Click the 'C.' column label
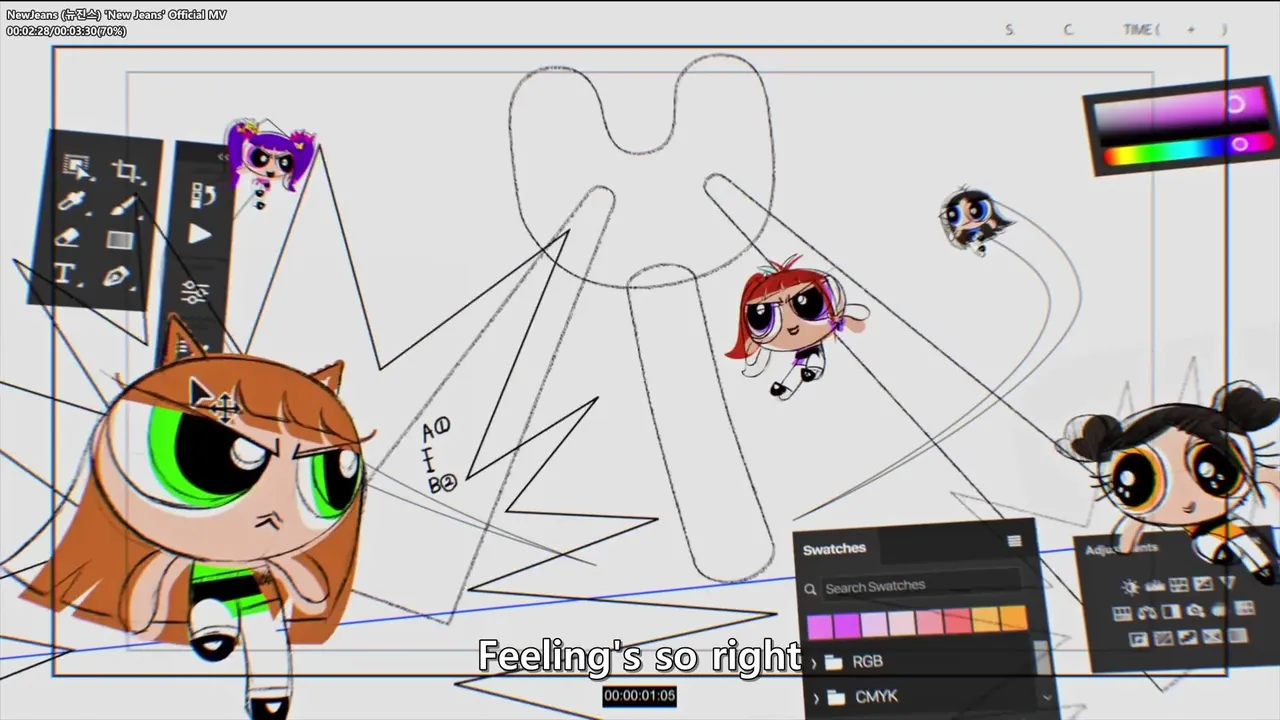 click(1068, 30)
